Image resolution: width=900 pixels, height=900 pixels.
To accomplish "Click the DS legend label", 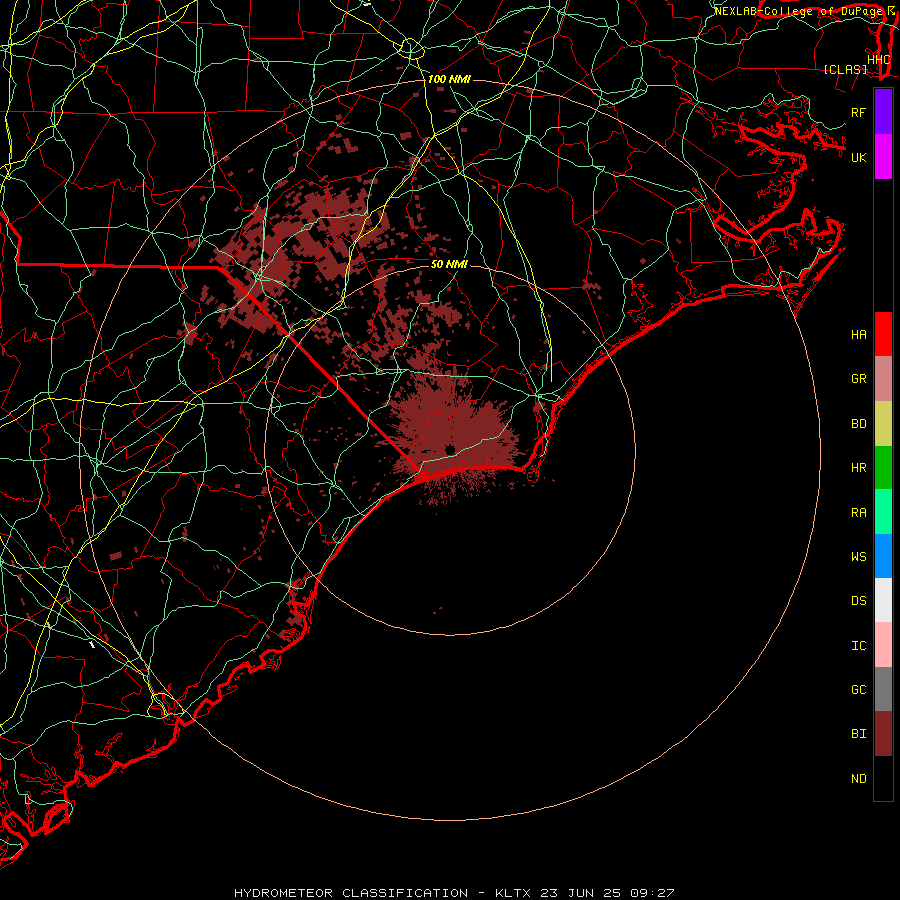I will pyautogui.click(x=858, y=601).
